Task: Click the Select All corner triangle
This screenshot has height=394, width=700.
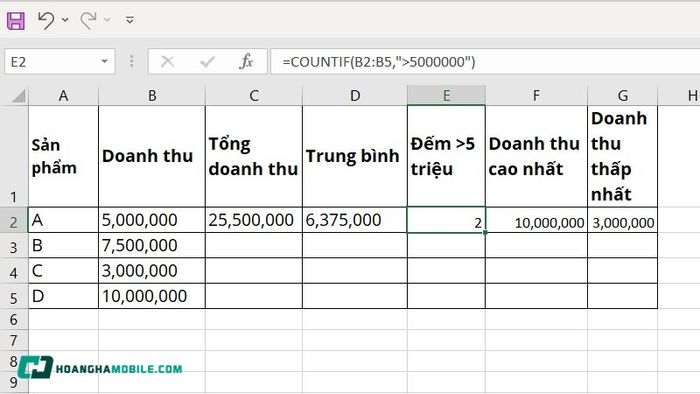Action: pos(18,95)
